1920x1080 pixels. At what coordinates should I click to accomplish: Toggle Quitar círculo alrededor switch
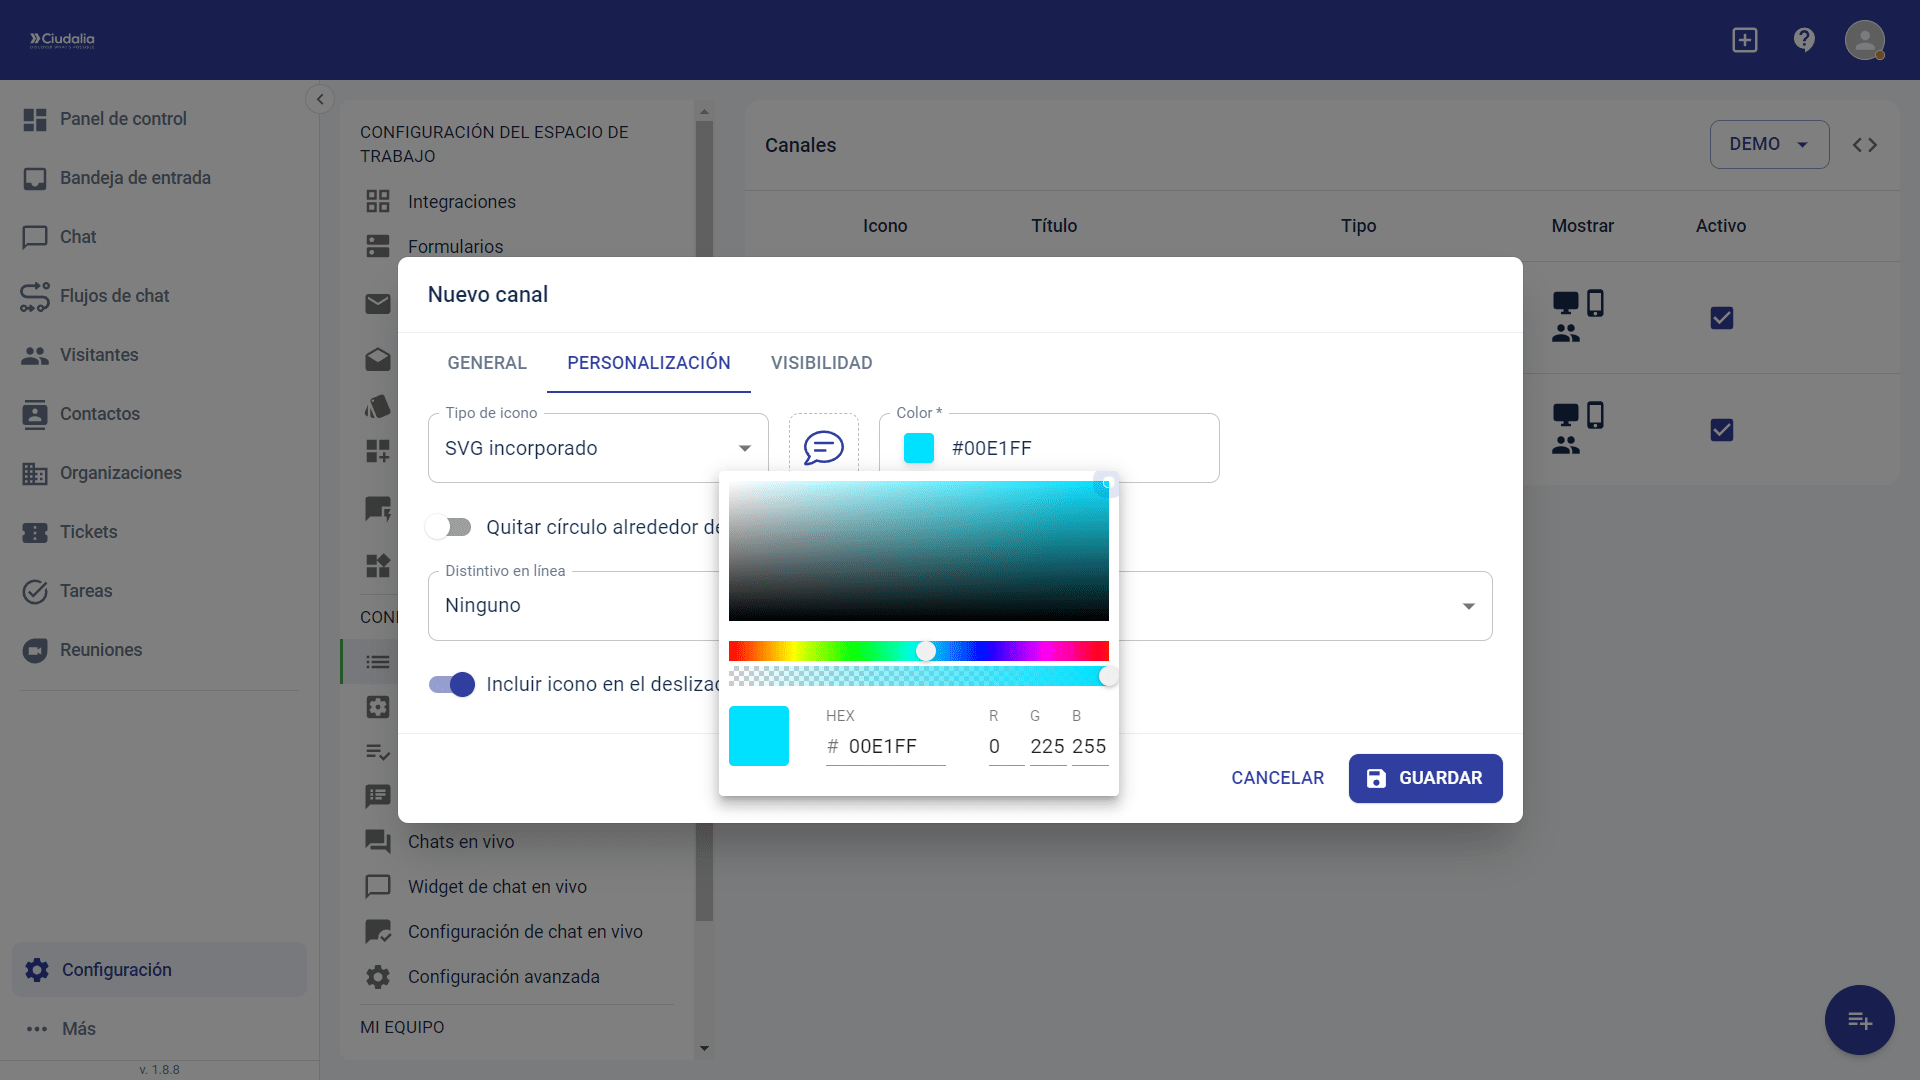449,527
